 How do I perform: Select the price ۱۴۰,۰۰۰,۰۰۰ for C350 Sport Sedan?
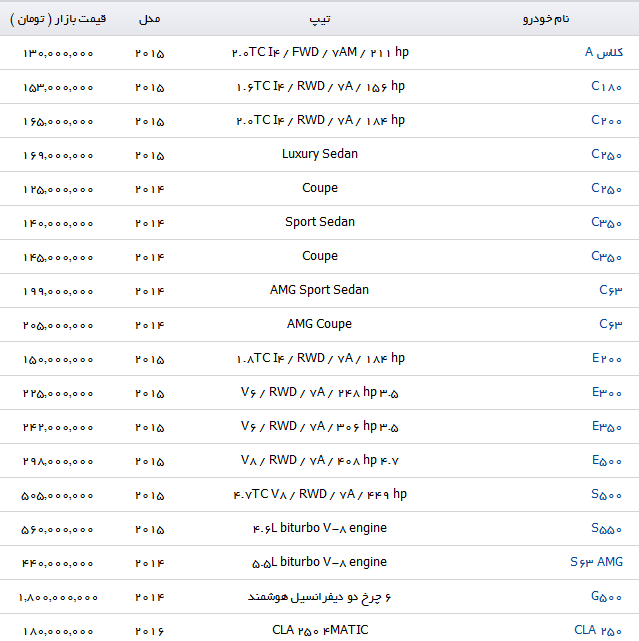click(58, 223)
